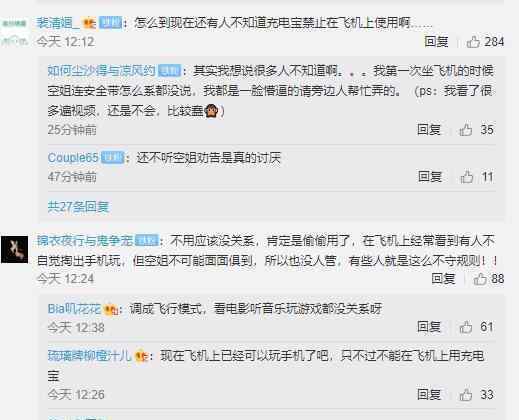Like Bia叽花花's reply about flight mode

(x=466, y=327)
